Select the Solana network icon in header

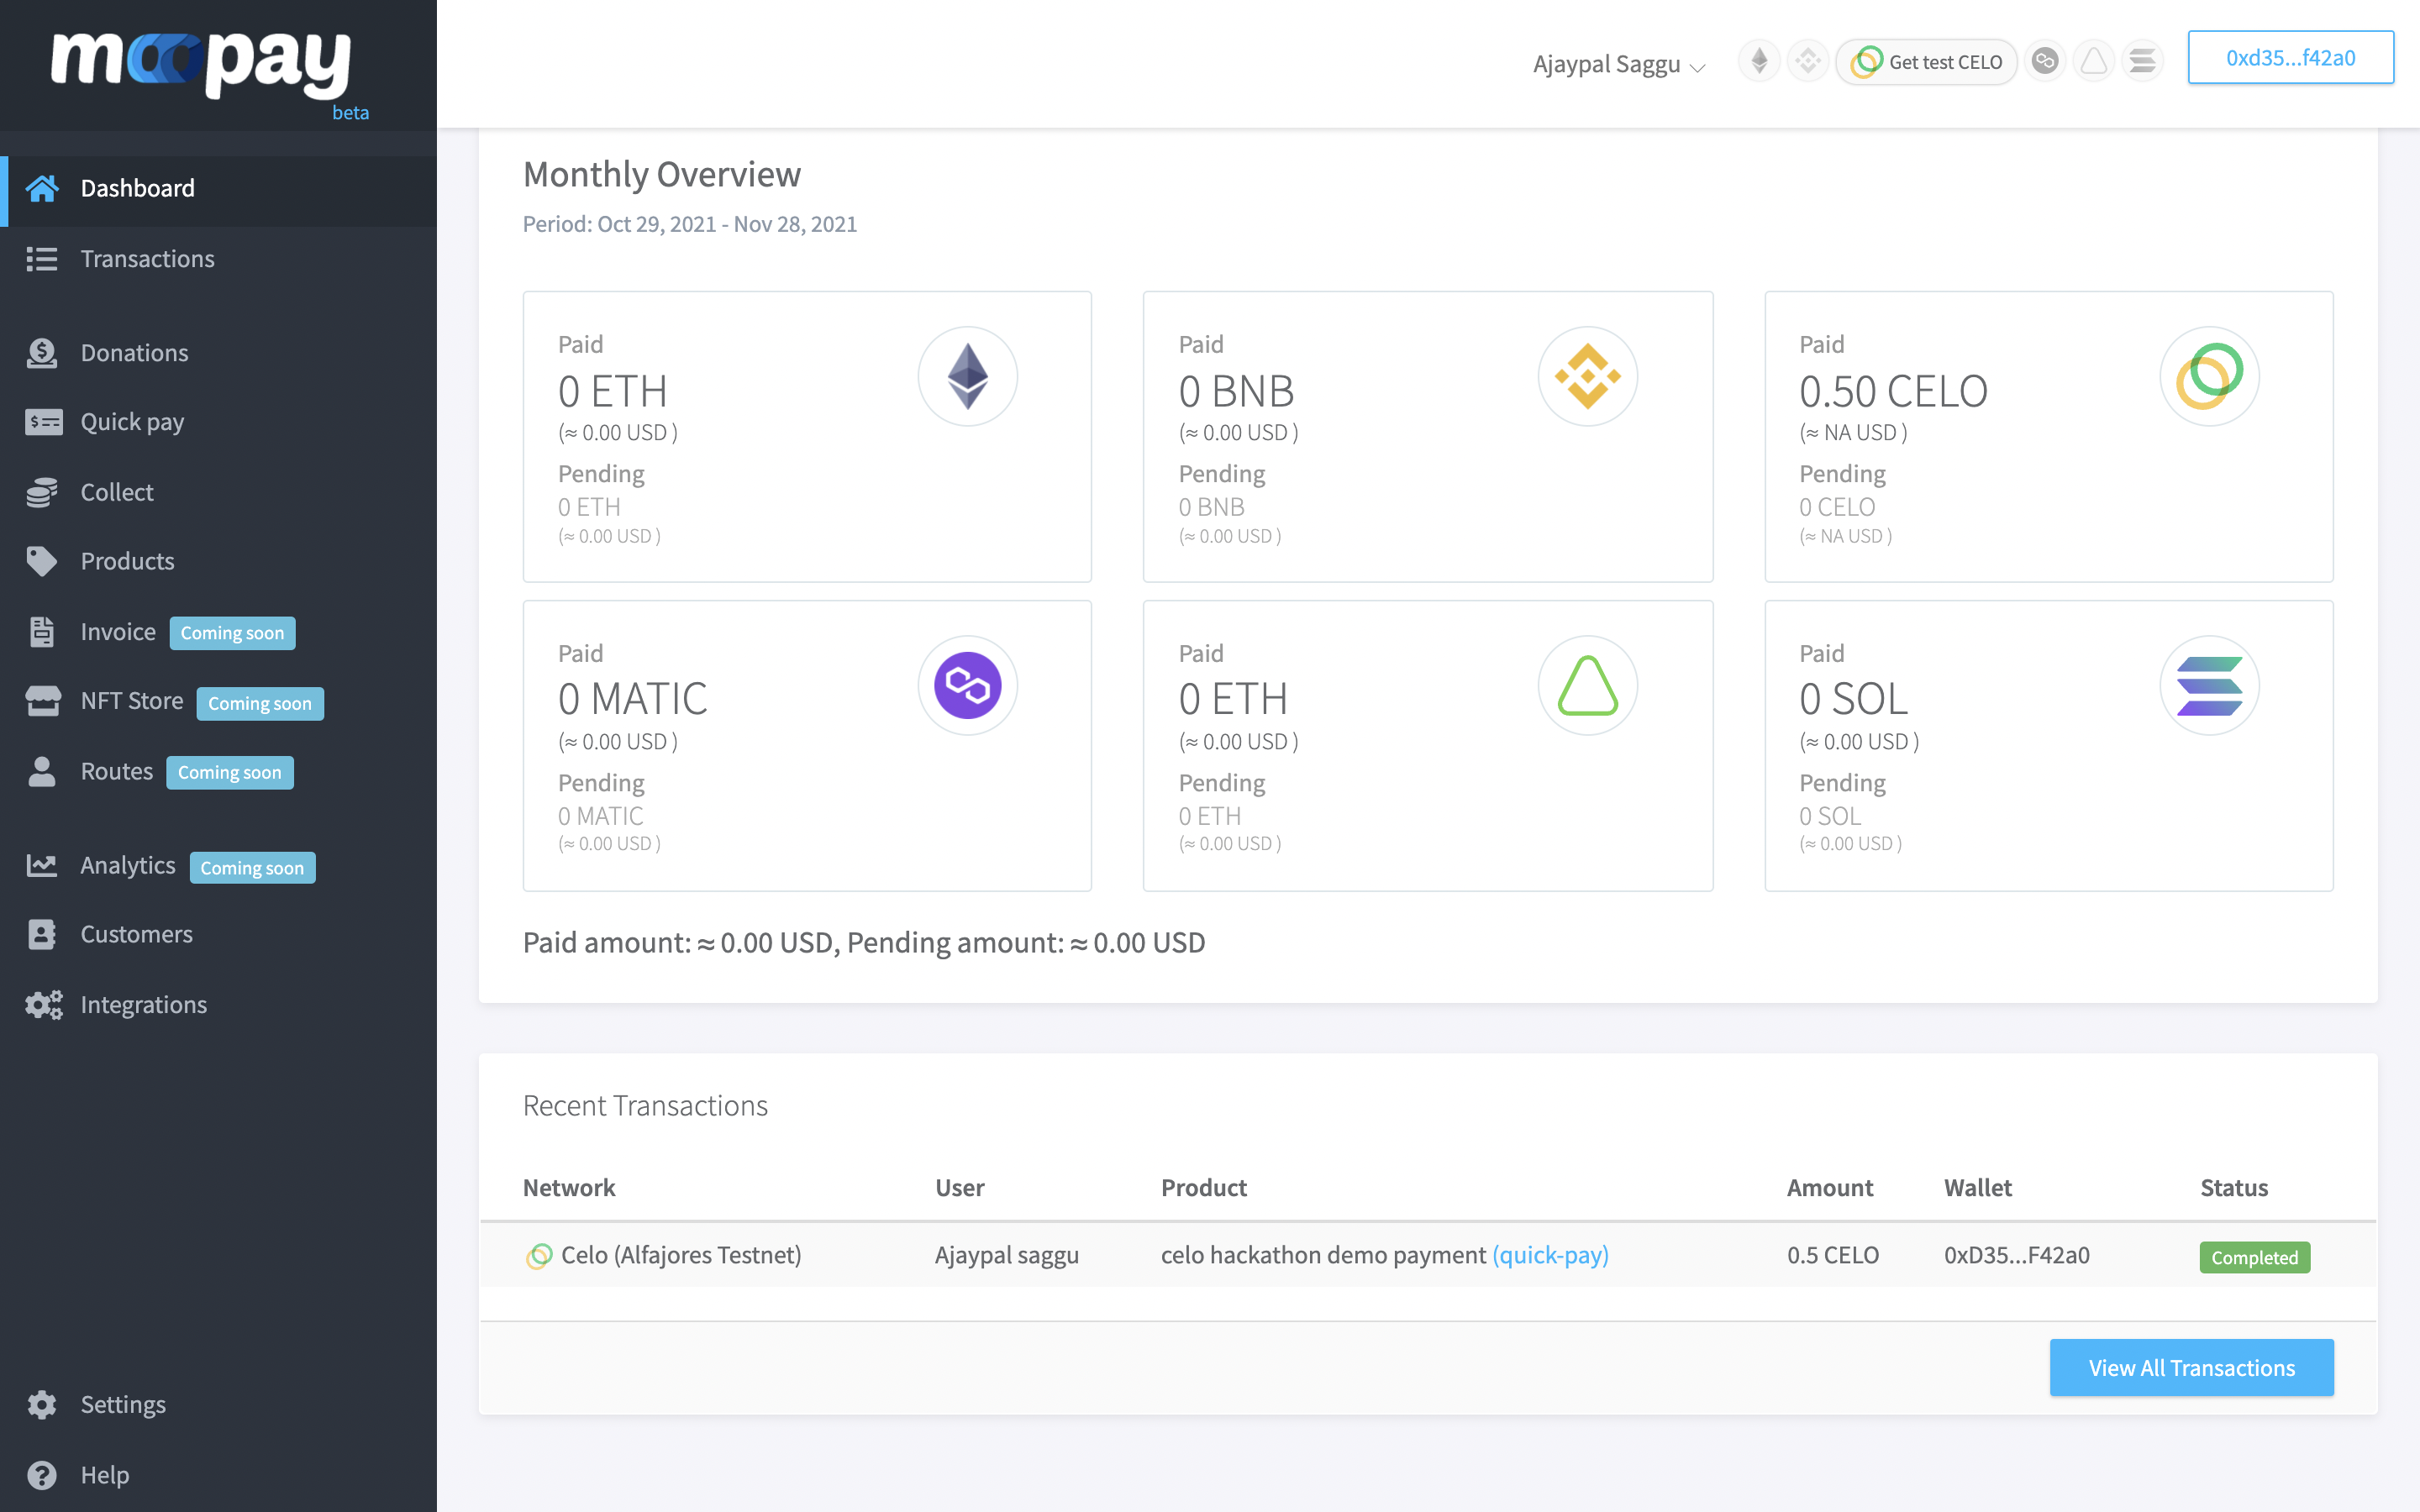pyautogui.click(x=2142, y=61)
